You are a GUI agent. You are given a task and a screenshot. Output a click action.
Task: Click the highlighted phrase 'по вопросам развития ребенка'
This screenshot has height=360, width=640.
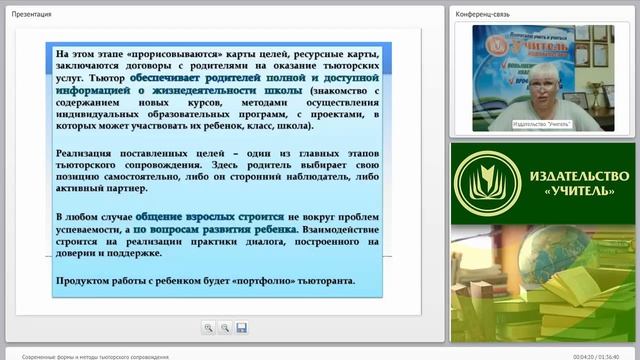click(216, 229)
